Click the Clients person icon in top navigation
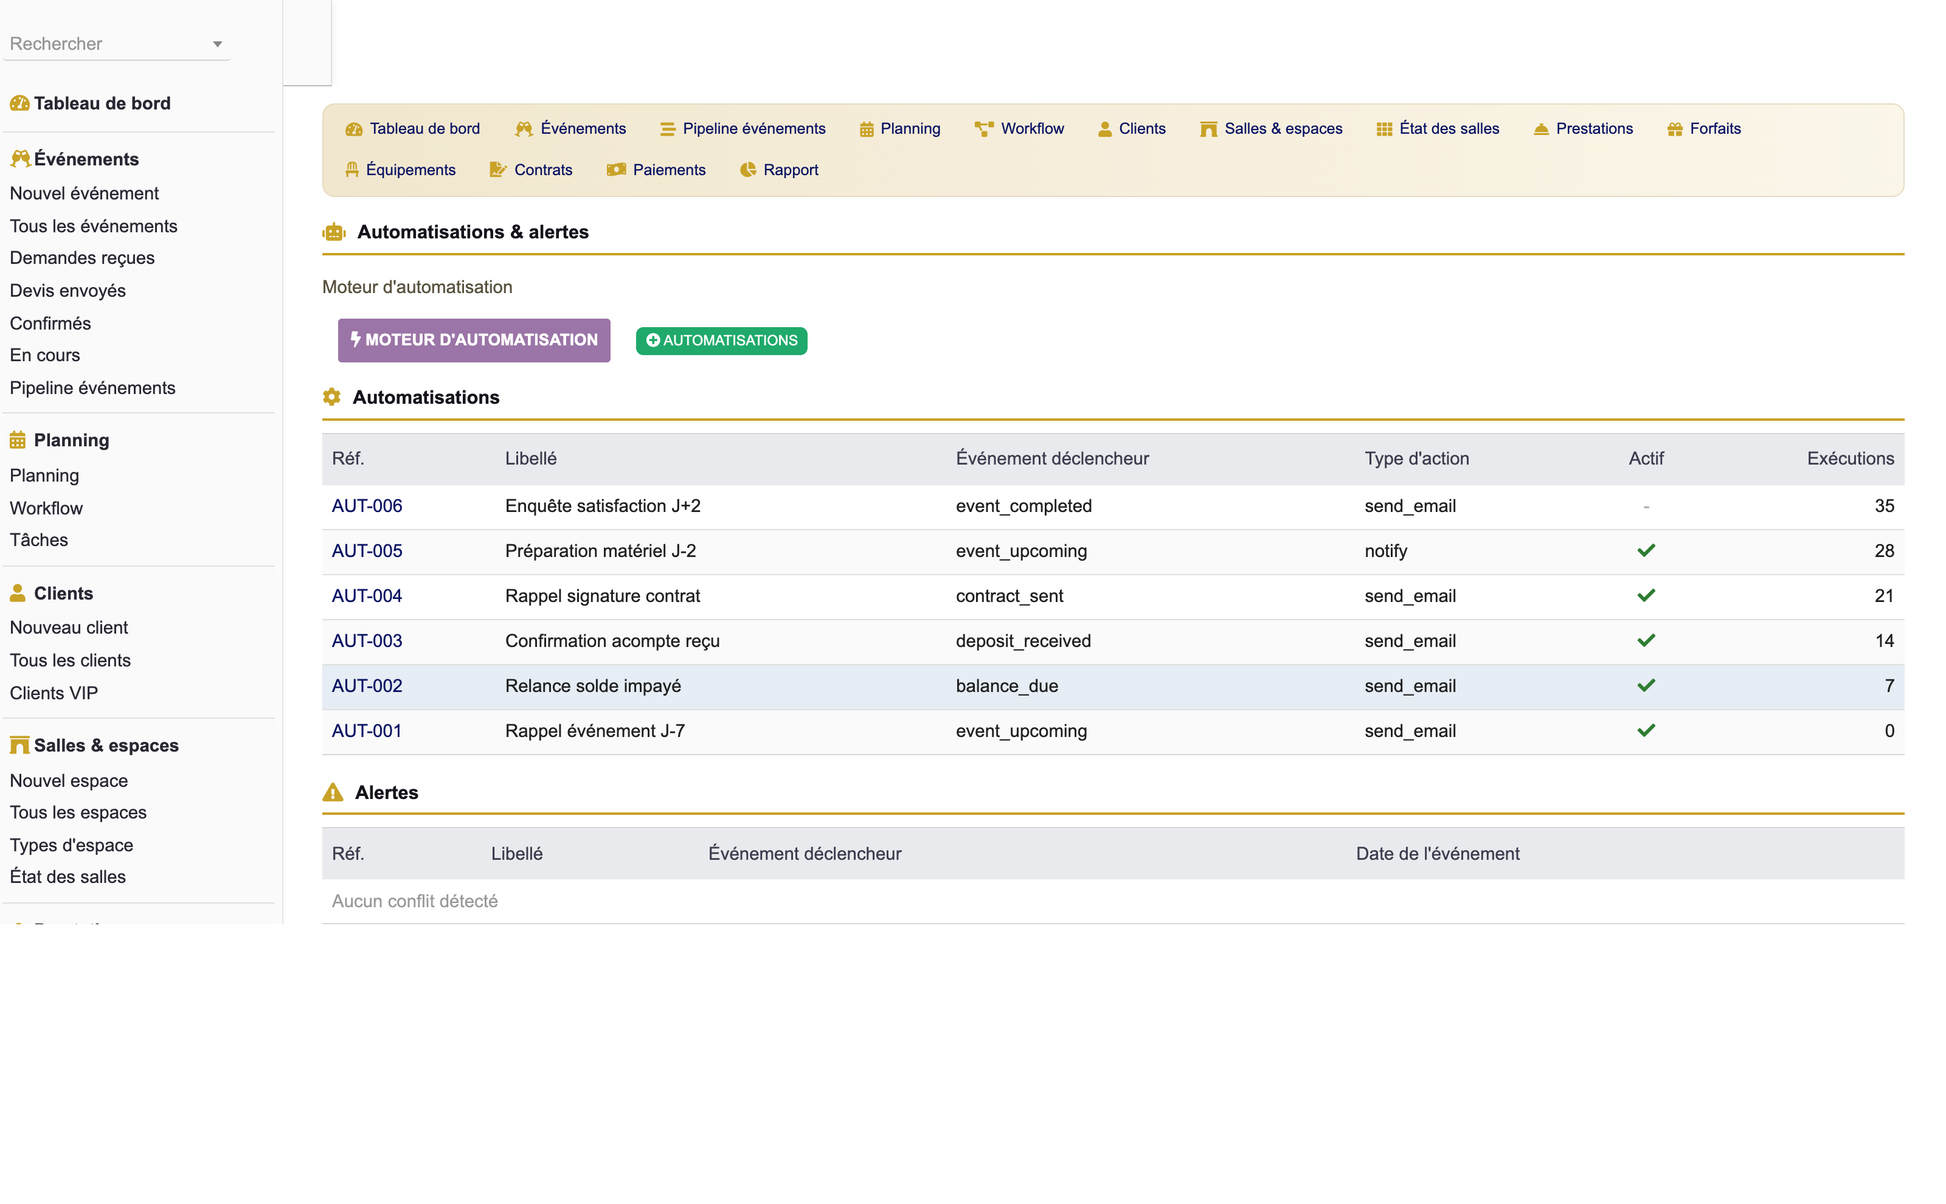 [x=1105, y=129]
